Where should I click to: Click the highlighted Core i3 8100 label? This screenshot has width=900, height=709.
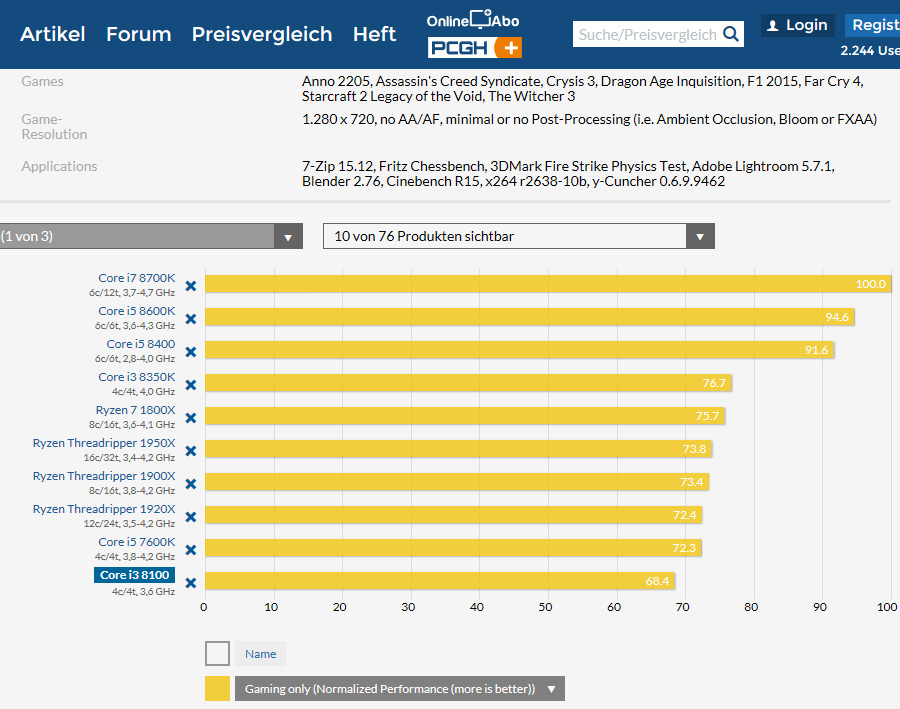134,575
